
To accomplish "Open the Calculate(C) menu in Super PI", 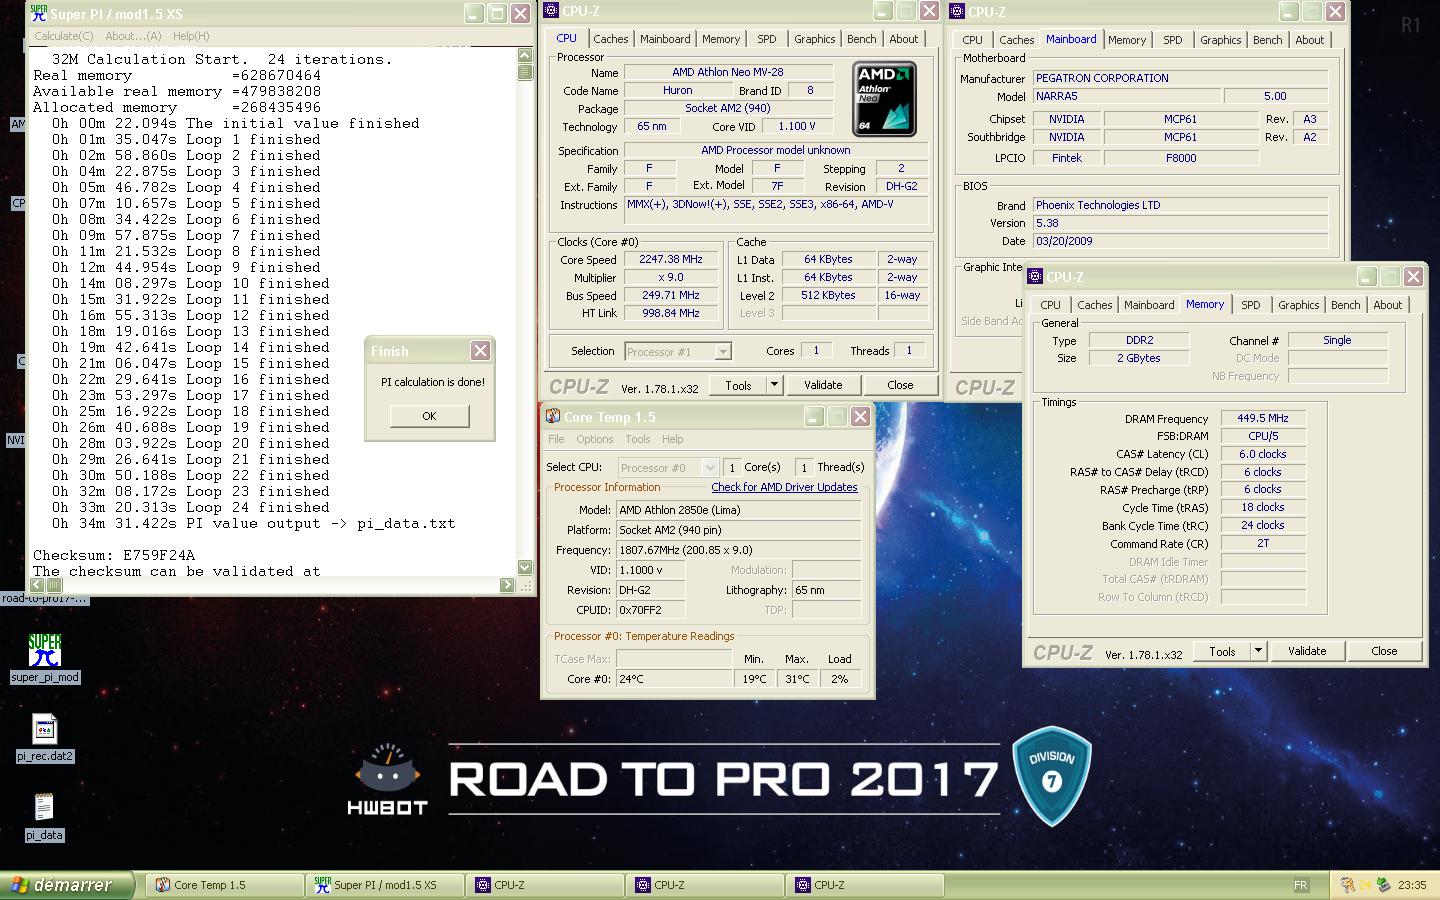I will [x=64, y=36].
